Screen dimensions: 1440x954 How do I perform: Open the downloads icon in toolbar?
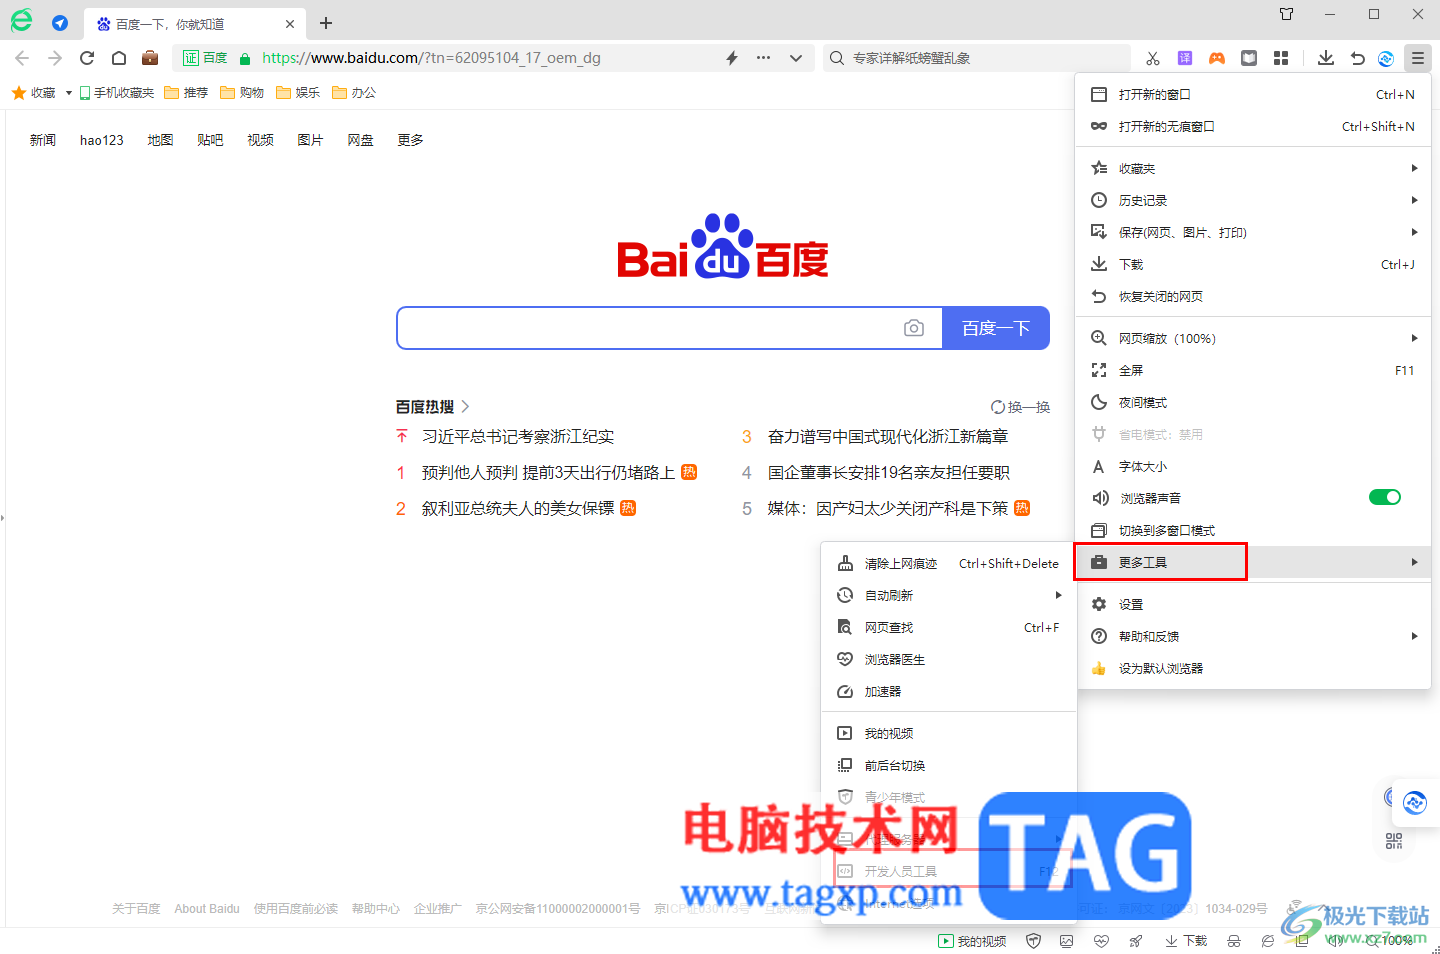[1326, 58]
